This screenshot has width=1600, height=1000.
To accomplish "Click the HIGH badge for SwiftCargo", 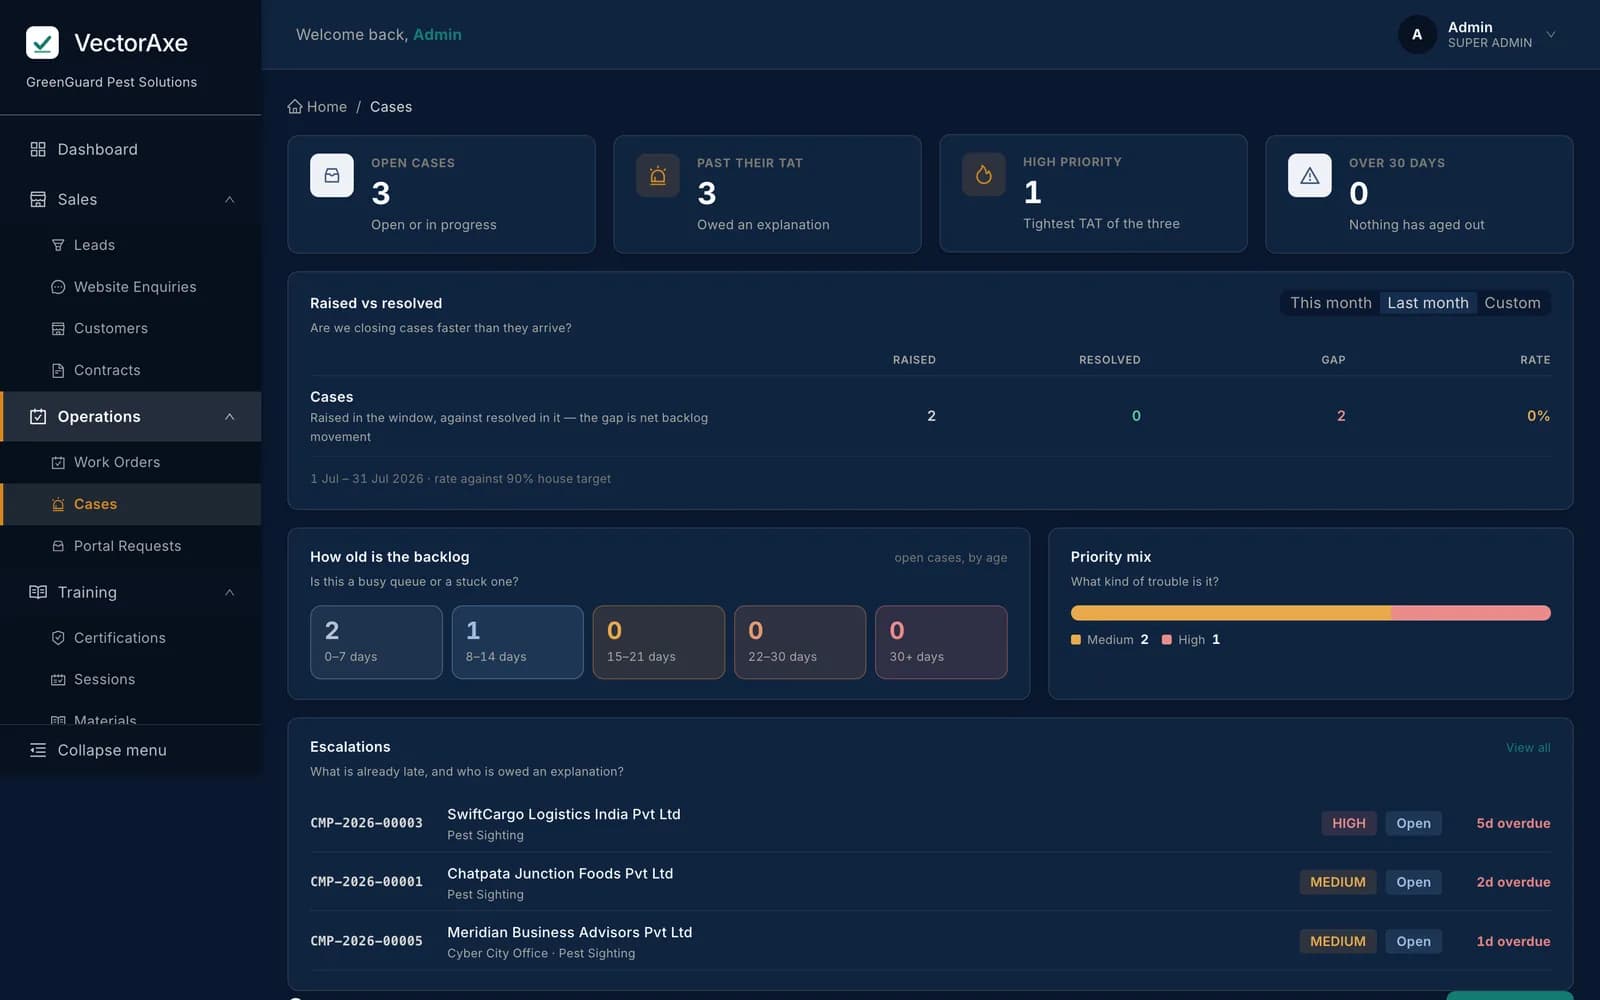I will coord(1349,823).
